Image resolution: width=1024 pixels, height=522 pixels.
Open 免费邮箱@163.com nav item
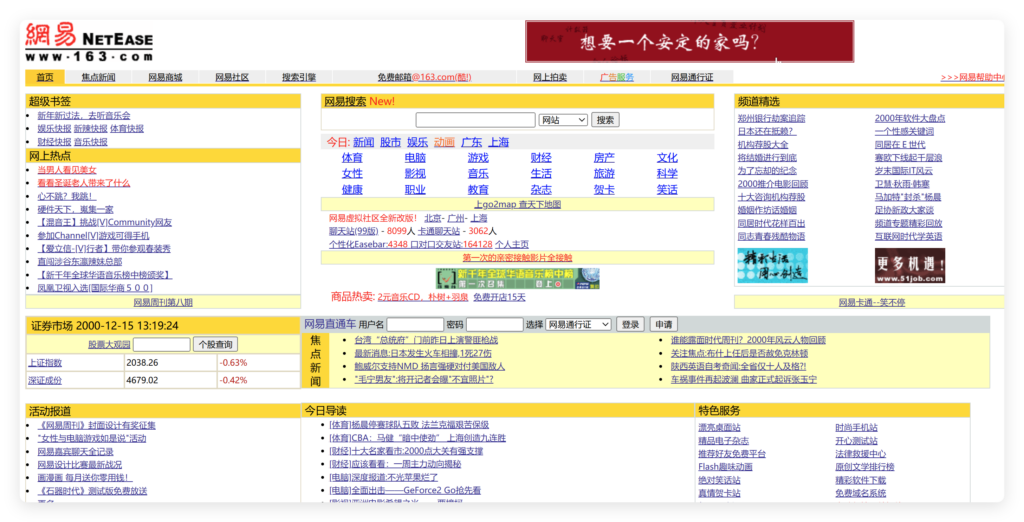[x=424, y=77]
